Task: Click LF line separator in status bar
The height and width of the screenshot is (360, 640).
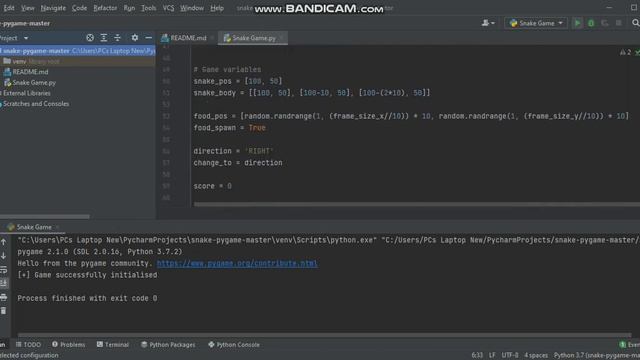Action: click(492, 355)
